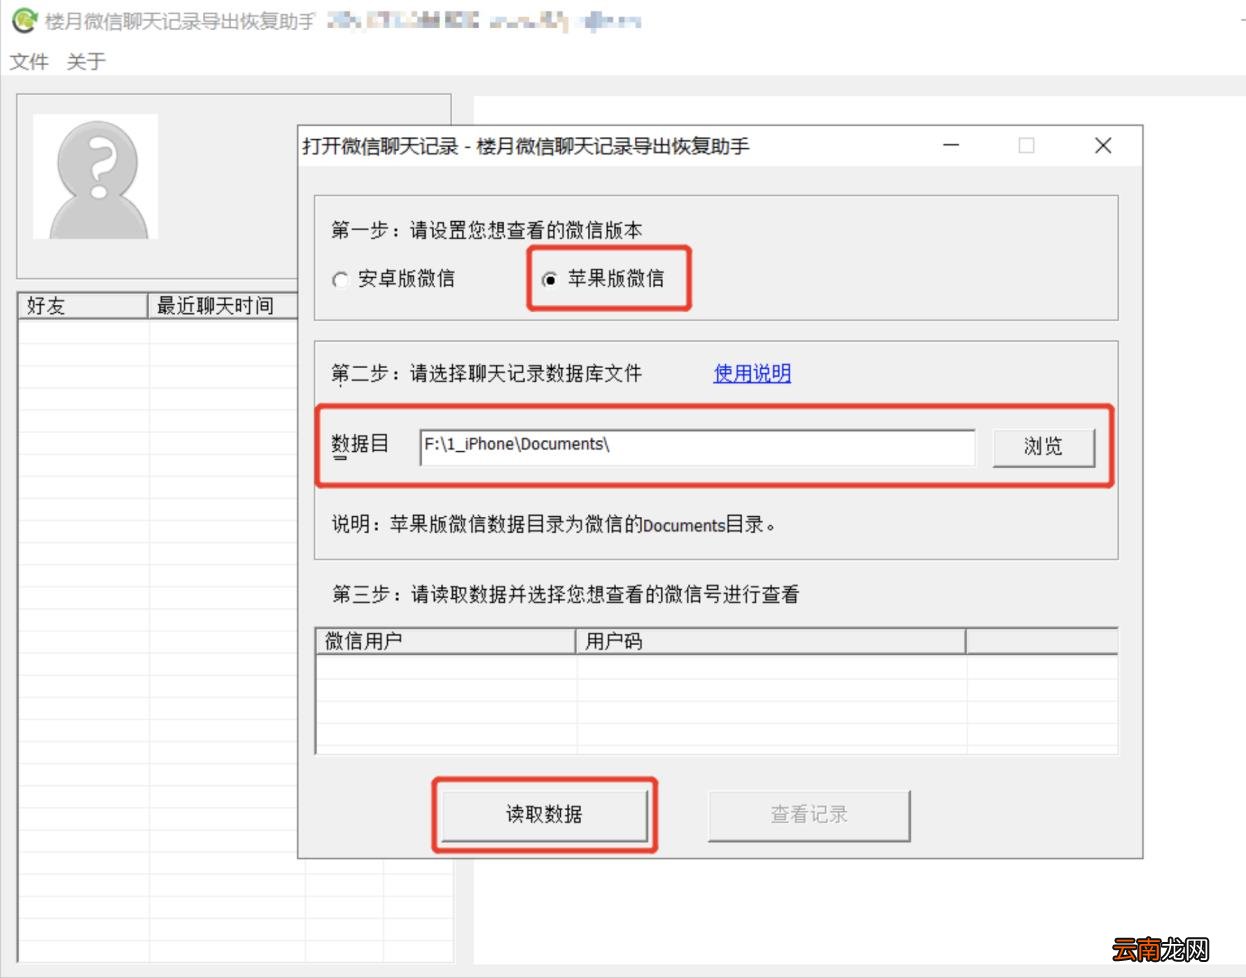The width and height of the screenshot is (1246, 978).
Task: Click the 好友 column header in main window
Action: tap(83, 305)
